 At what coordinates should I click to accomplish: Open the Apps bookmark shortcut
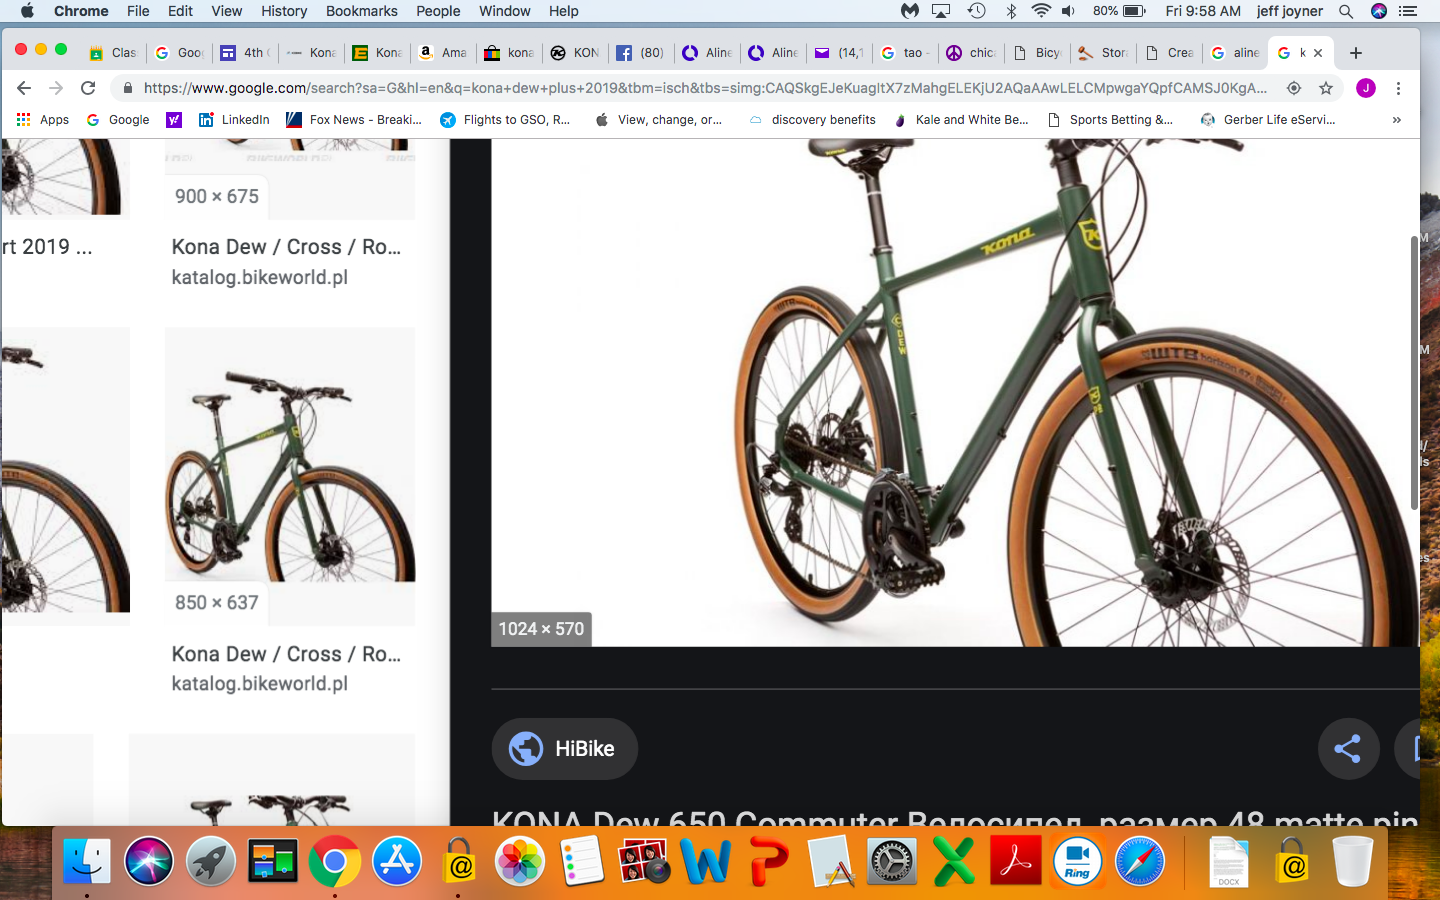click(x=43, y=120)
